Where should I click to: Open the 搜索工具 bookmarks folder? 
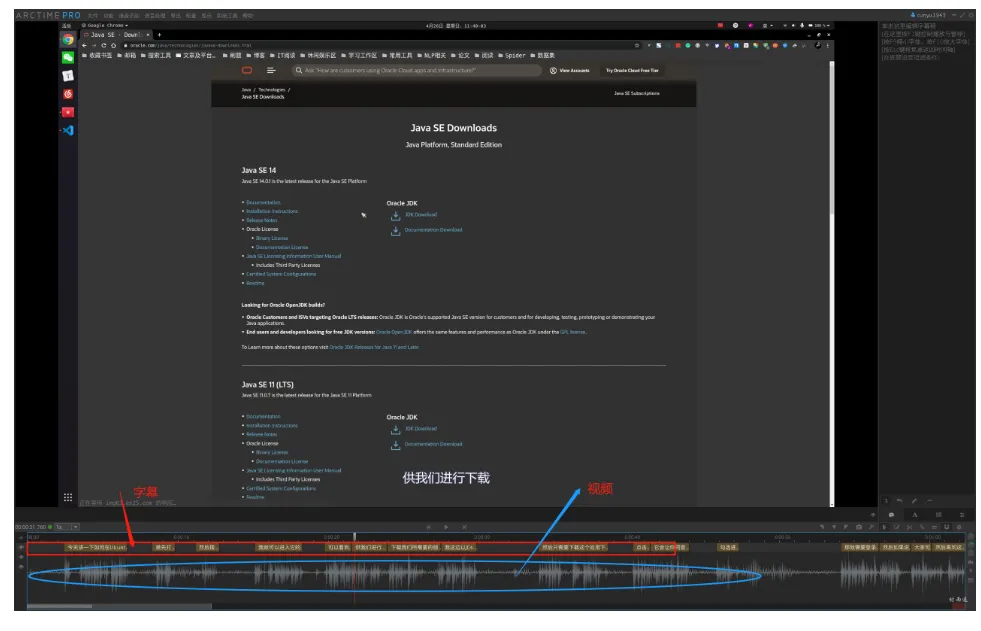tap(156, 55)
